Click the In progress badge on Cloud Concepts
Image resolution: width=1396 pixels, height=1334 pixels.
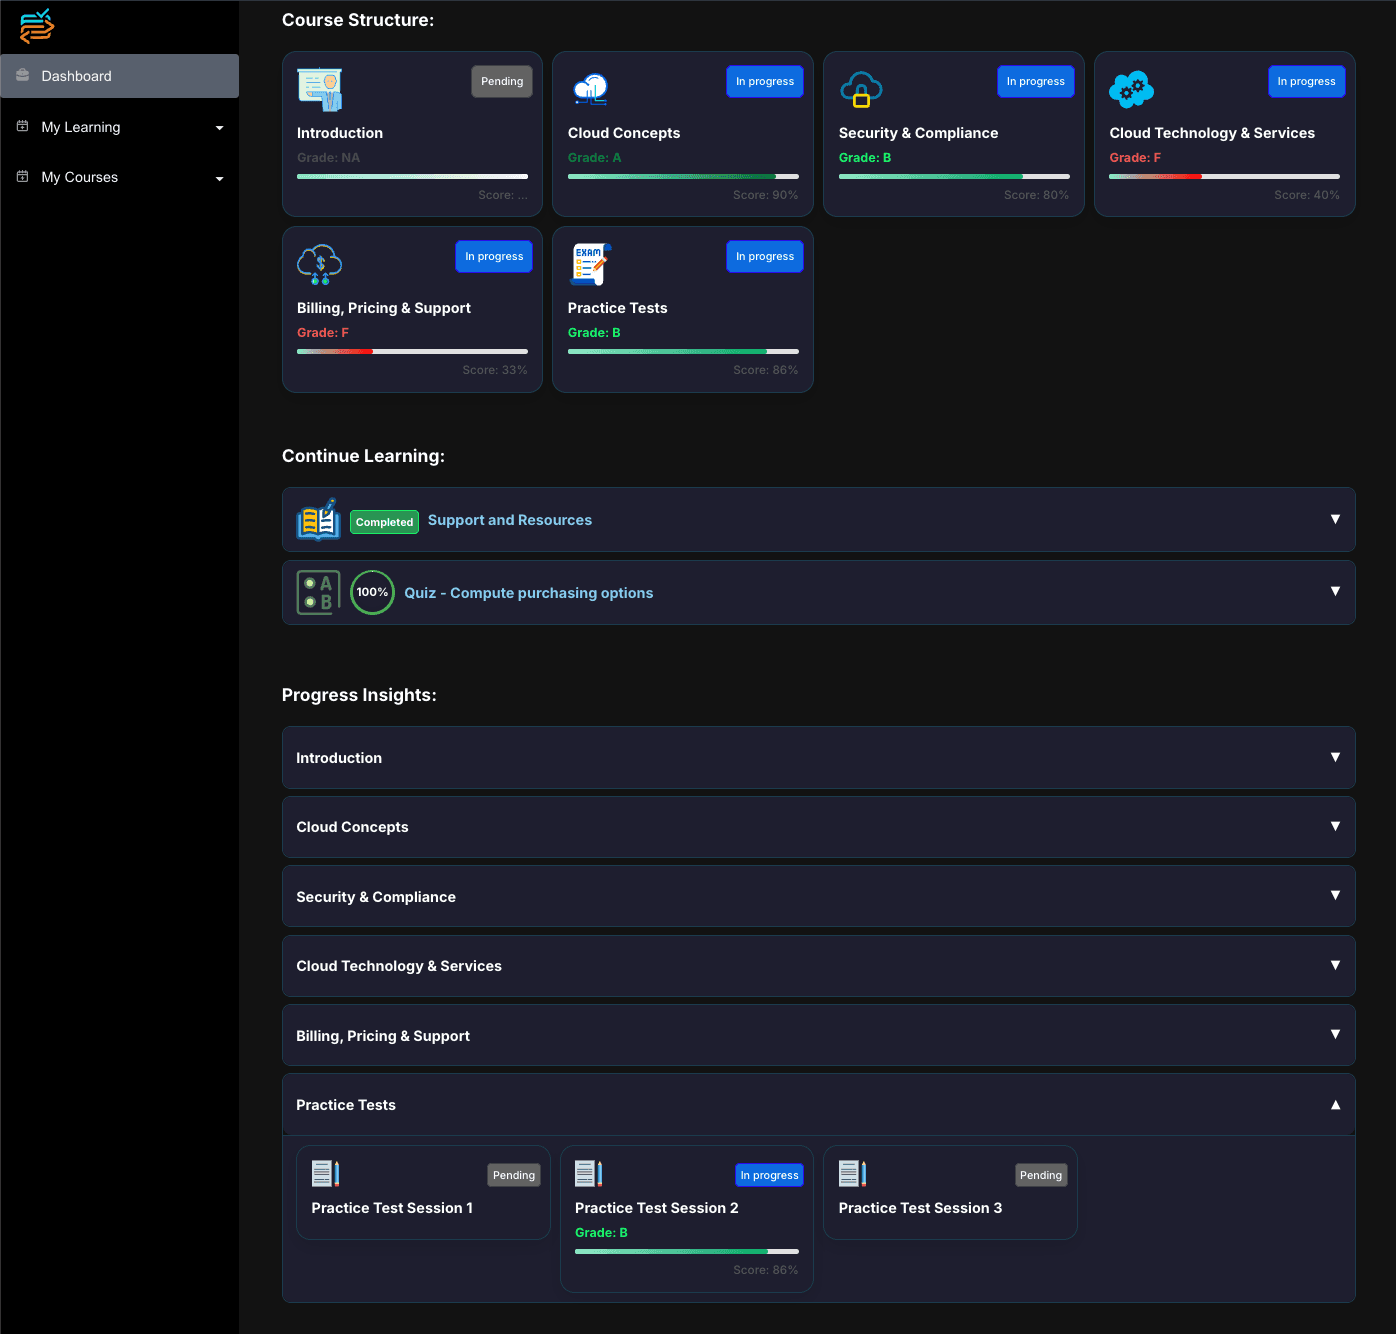click(764, 81)
